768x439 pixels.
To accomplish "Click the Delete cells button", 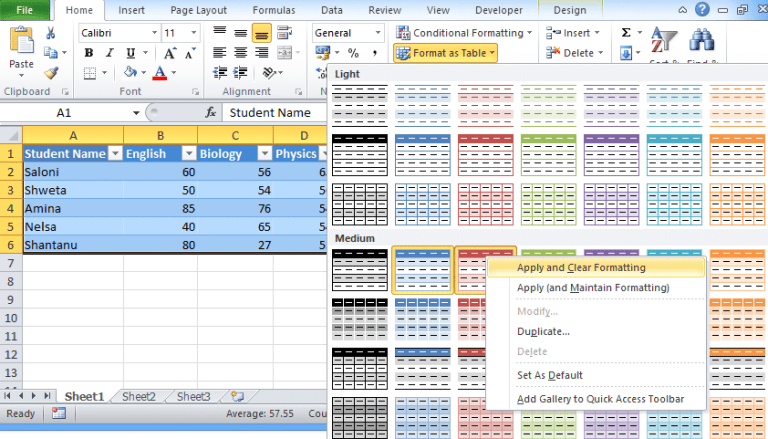I will point(574,53).
